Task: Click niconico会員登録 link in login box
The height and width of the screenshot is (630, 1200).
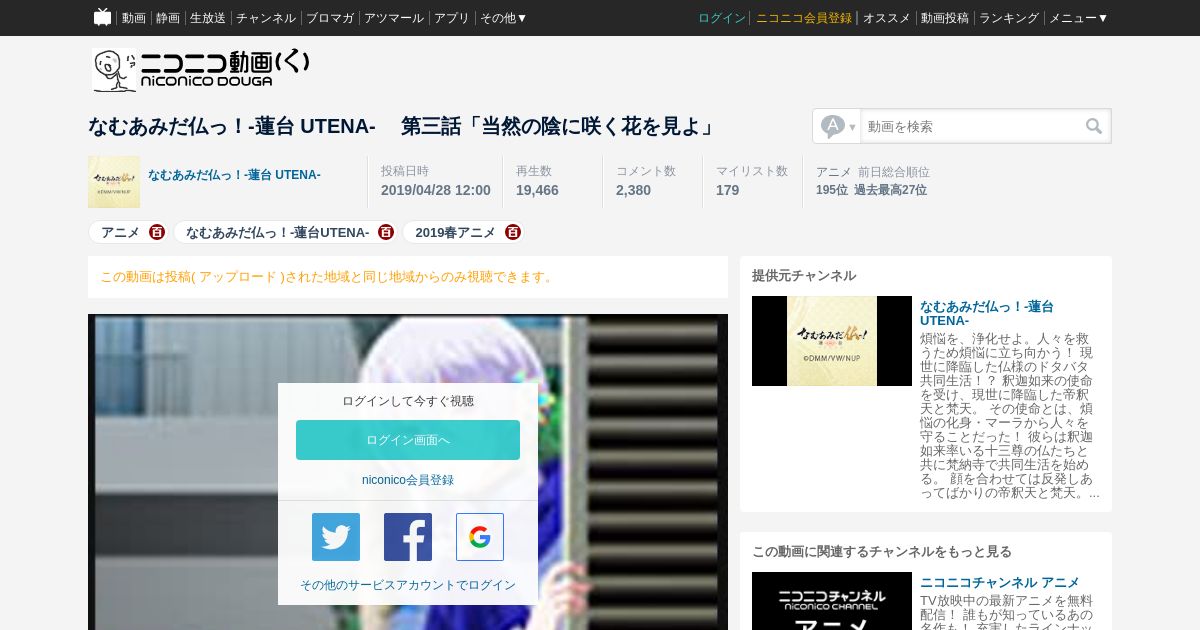Action: click(408, 480)
